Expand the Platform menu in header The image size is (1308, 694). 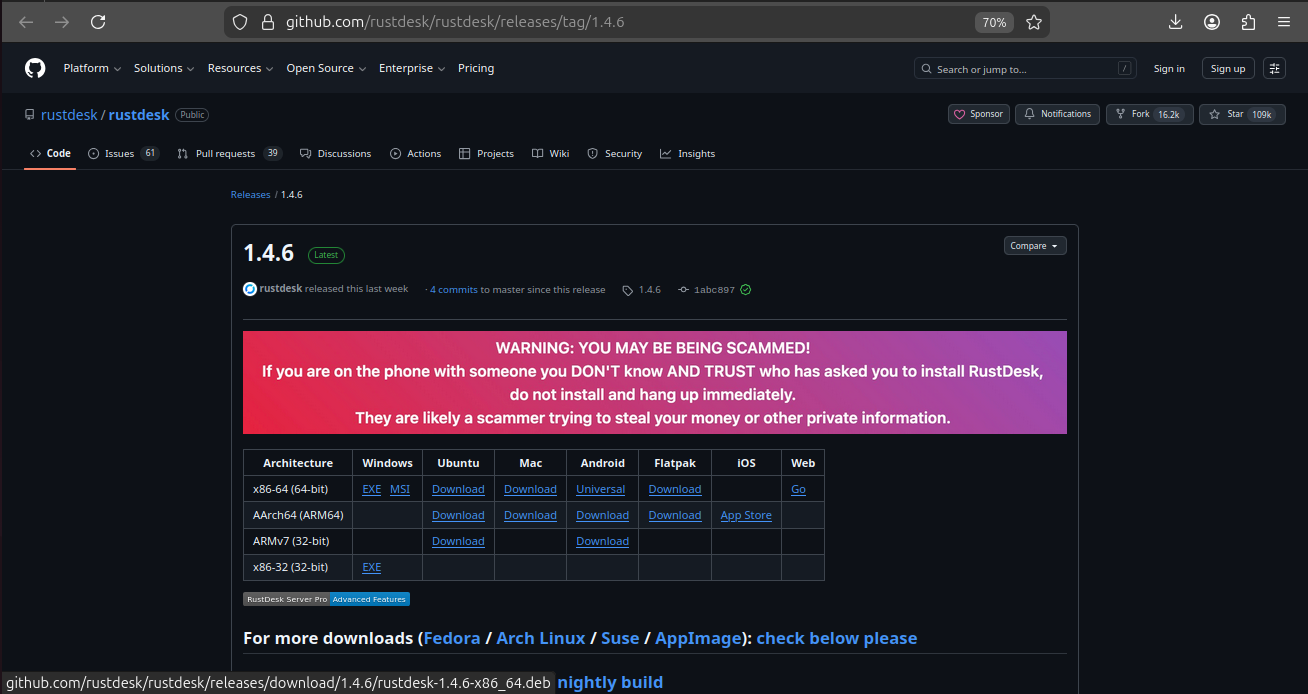click(x=92, y=68)
